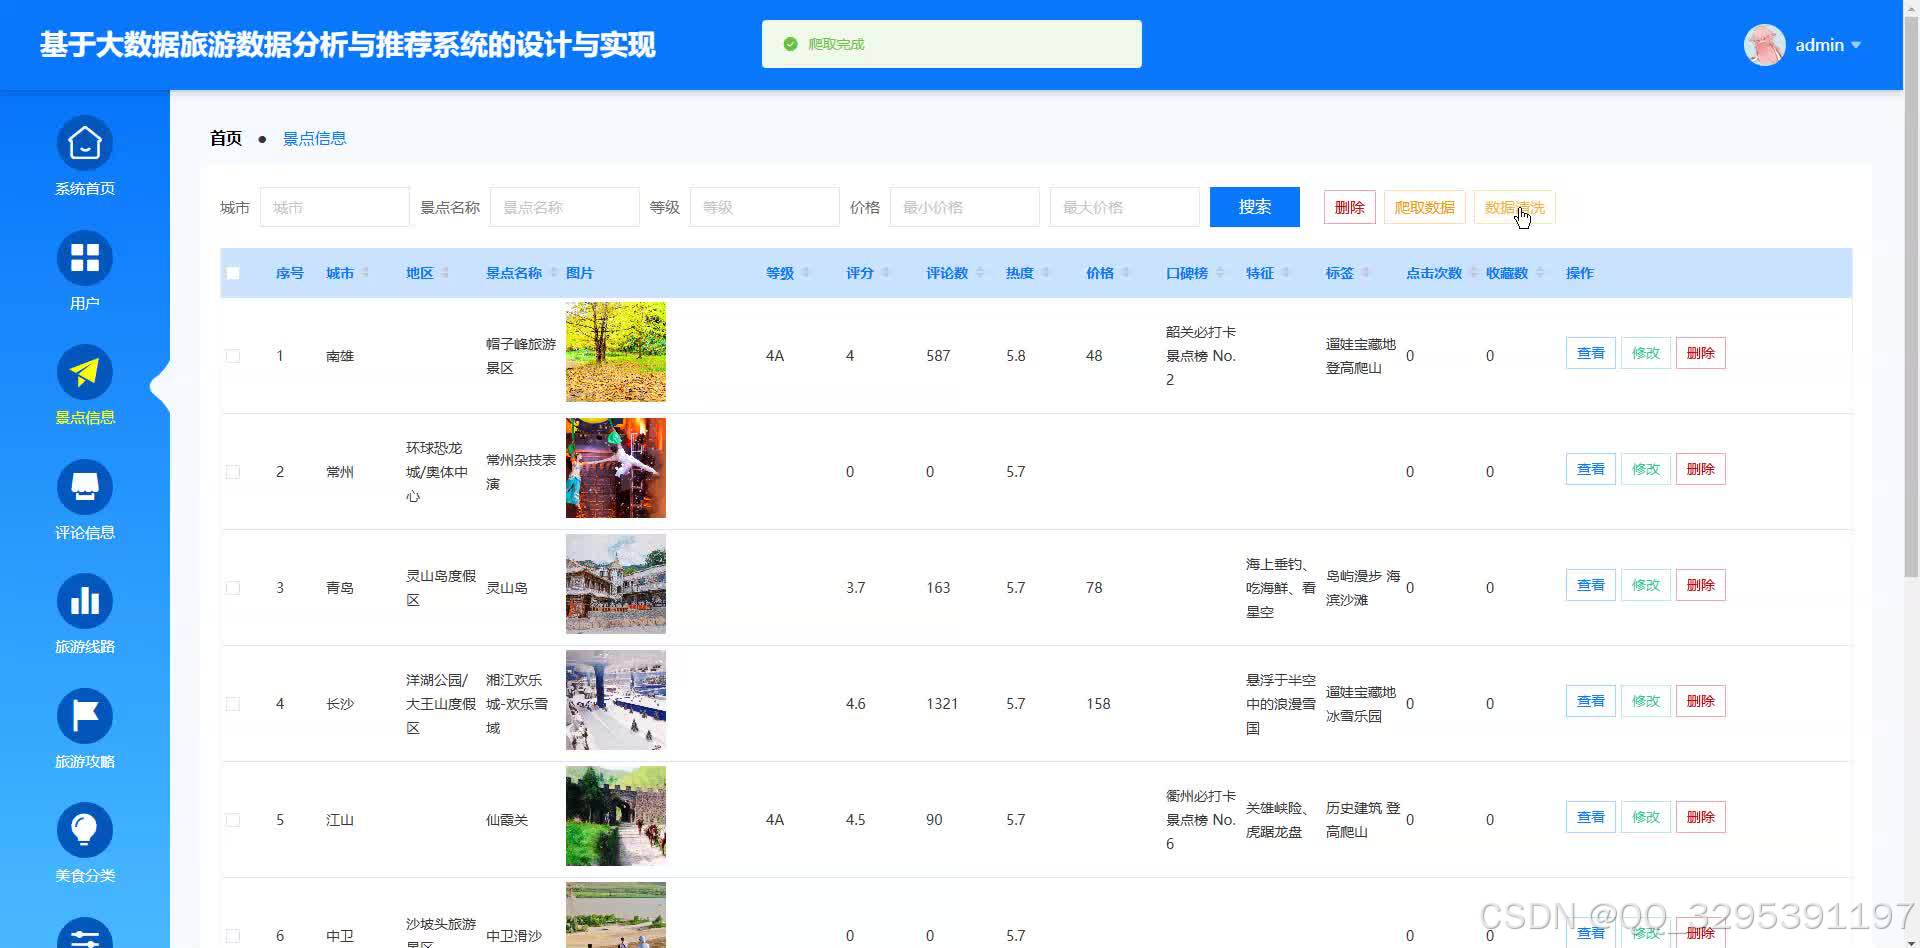Screen dimensions: 1920x948
Task: Click 修改 for 帽子峰旅游景区 row
Action: coord(1646,353)
